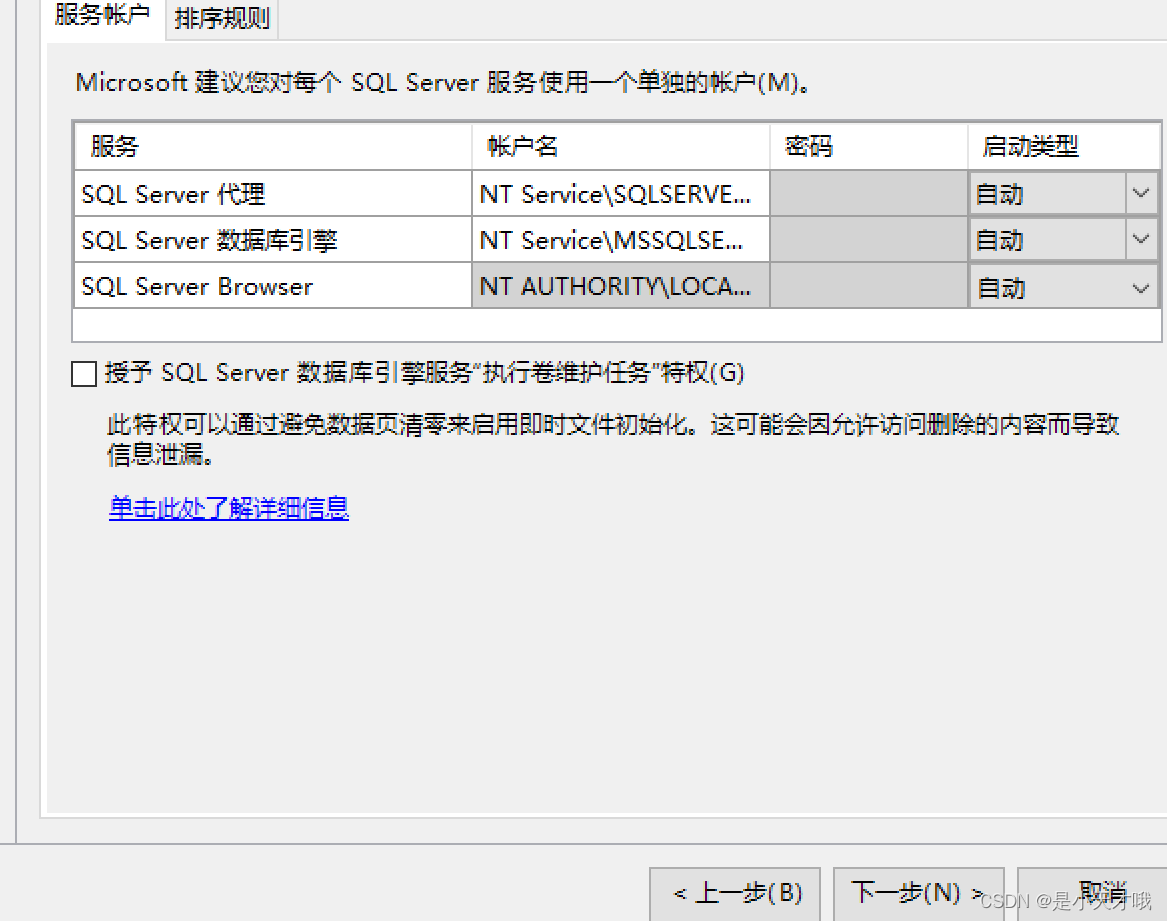Viewport: 1167px width, 921px height.
Task: Open the 单击此处了解详细信息 link
Action: (x=228, y=509)
